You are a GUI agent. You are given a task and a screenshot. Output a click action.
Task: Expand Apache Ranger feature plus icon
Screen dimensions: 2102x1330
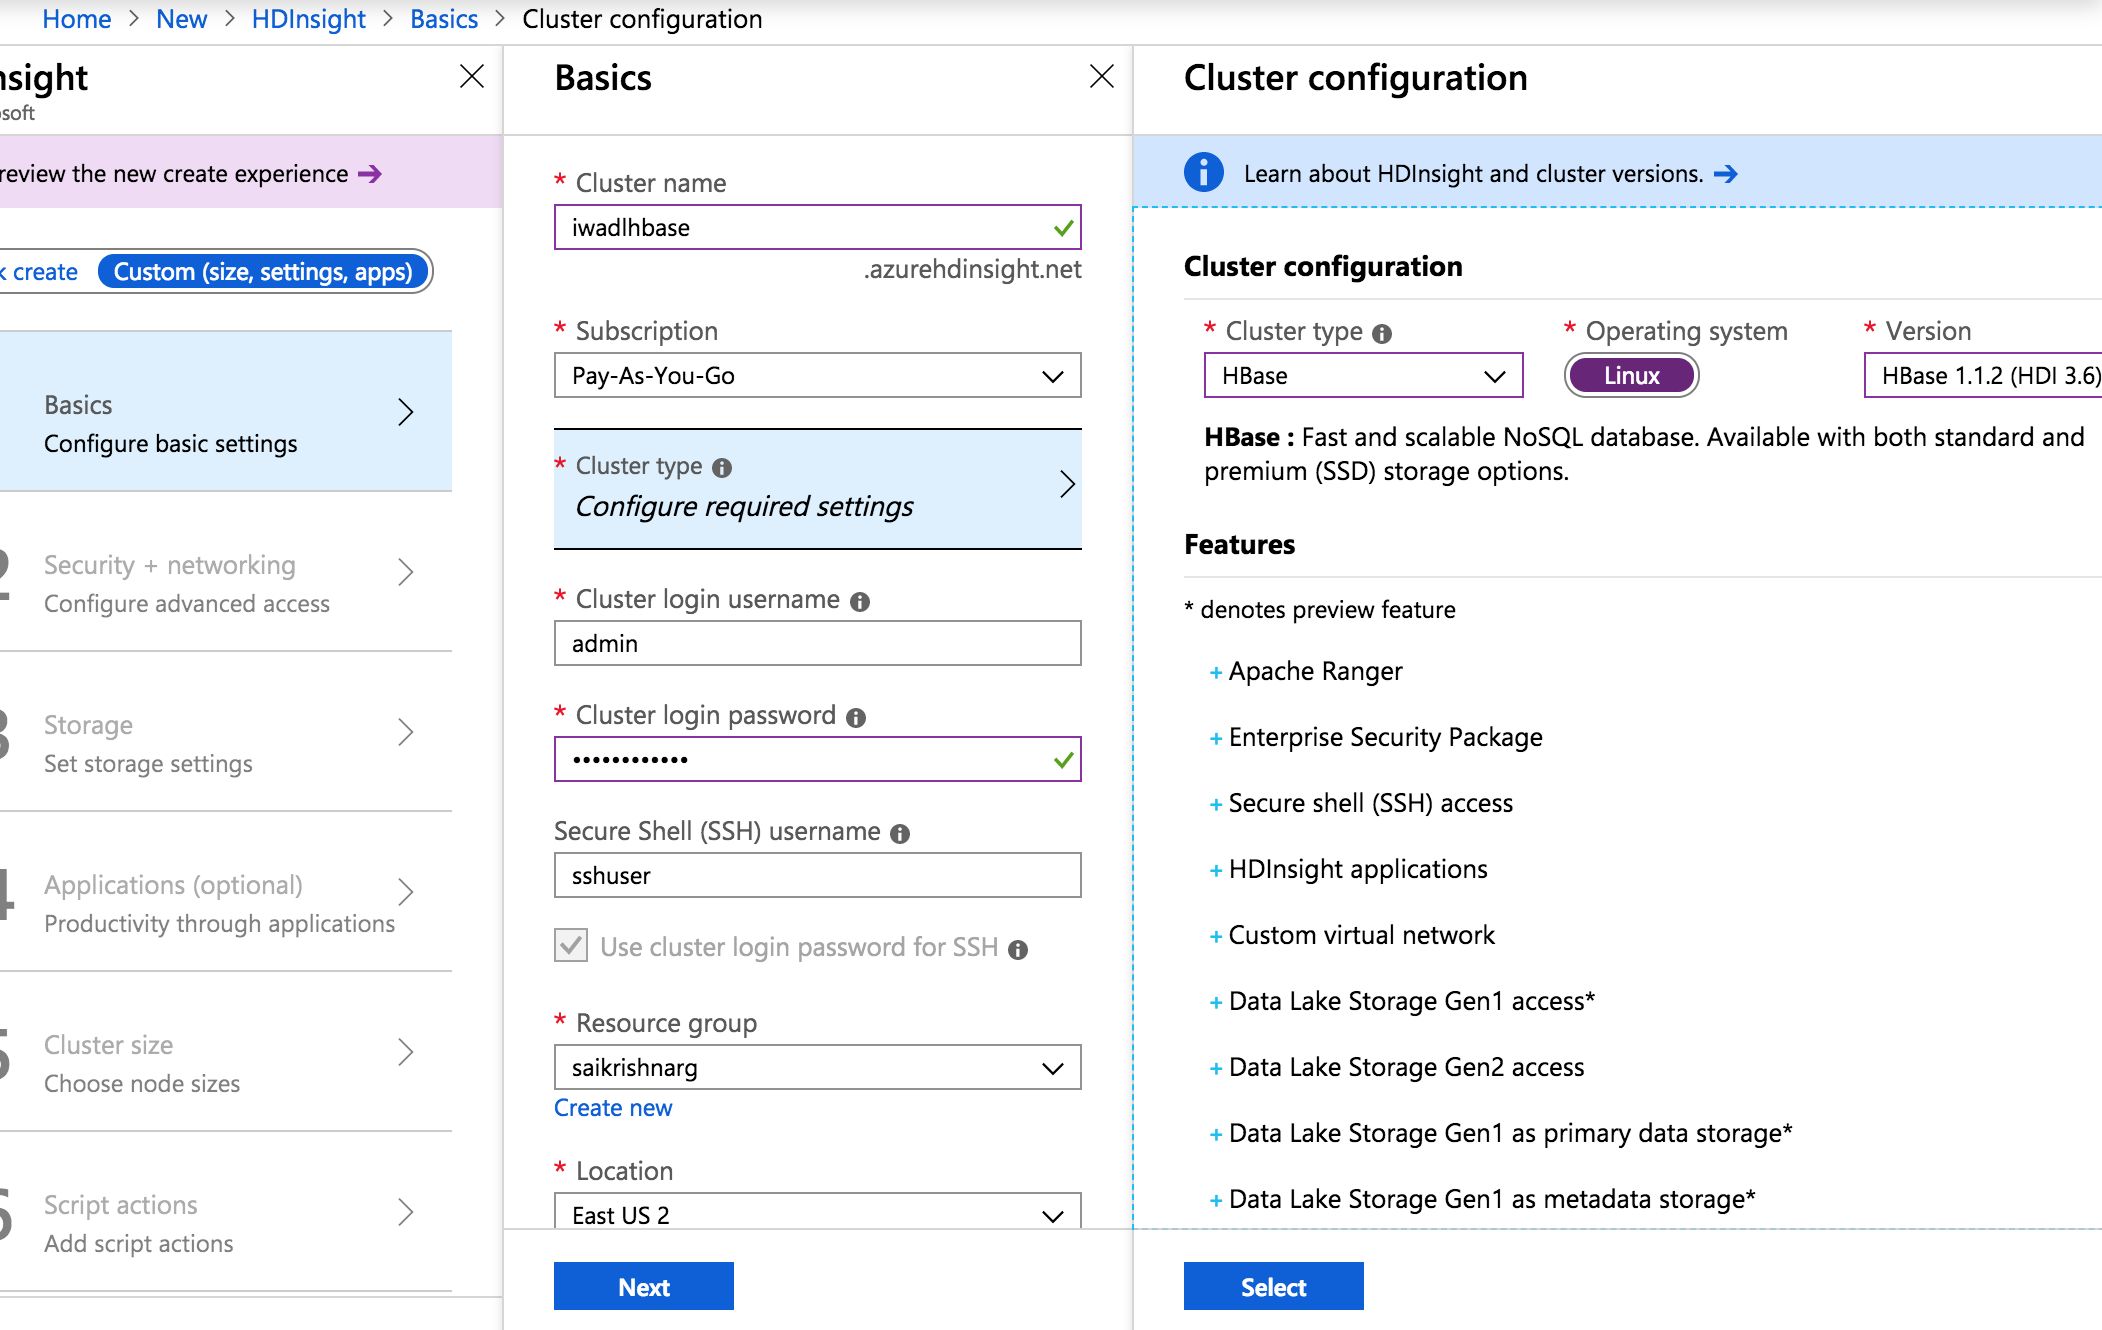coord(1216,673)
